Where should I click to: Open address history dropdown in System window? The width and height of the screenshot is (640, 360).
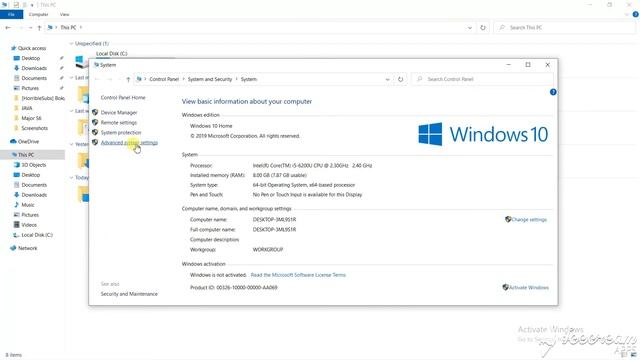[387, 79]
